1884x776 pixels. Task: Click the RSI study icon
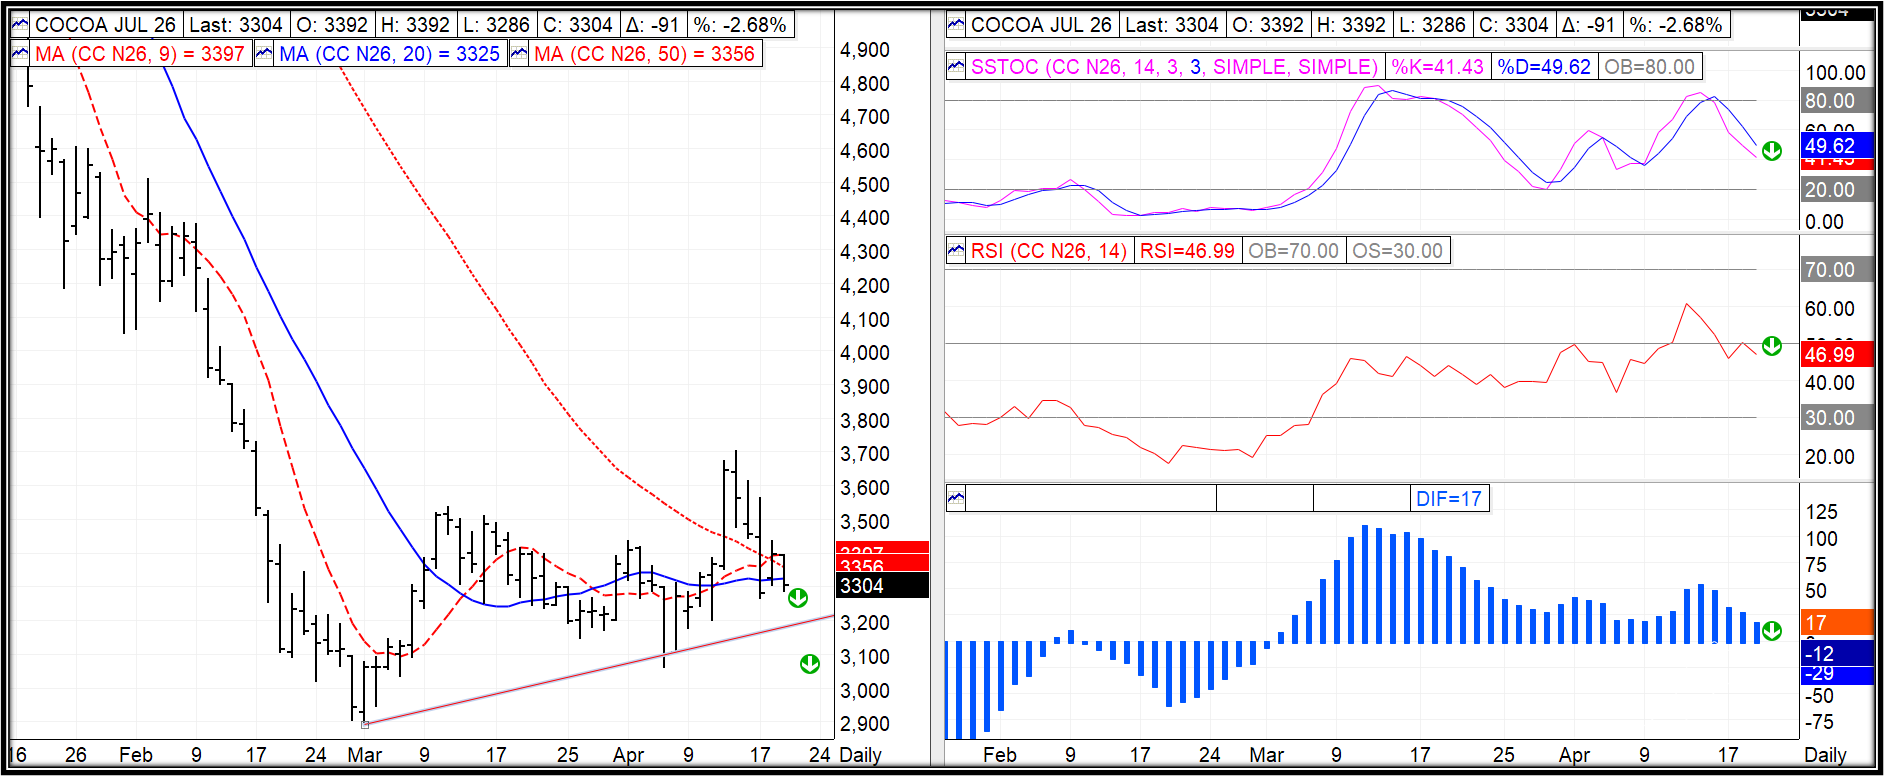click(956, 251)
